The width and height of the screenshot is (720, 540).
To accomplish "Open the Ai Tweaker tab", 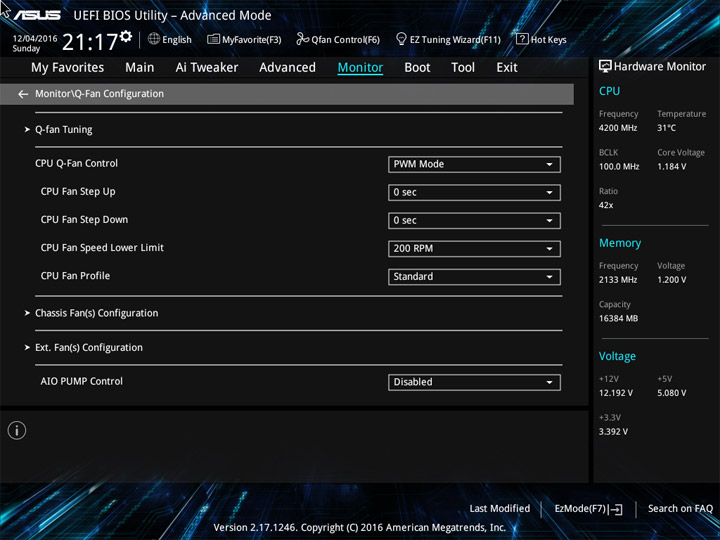I will click(207, 68).
